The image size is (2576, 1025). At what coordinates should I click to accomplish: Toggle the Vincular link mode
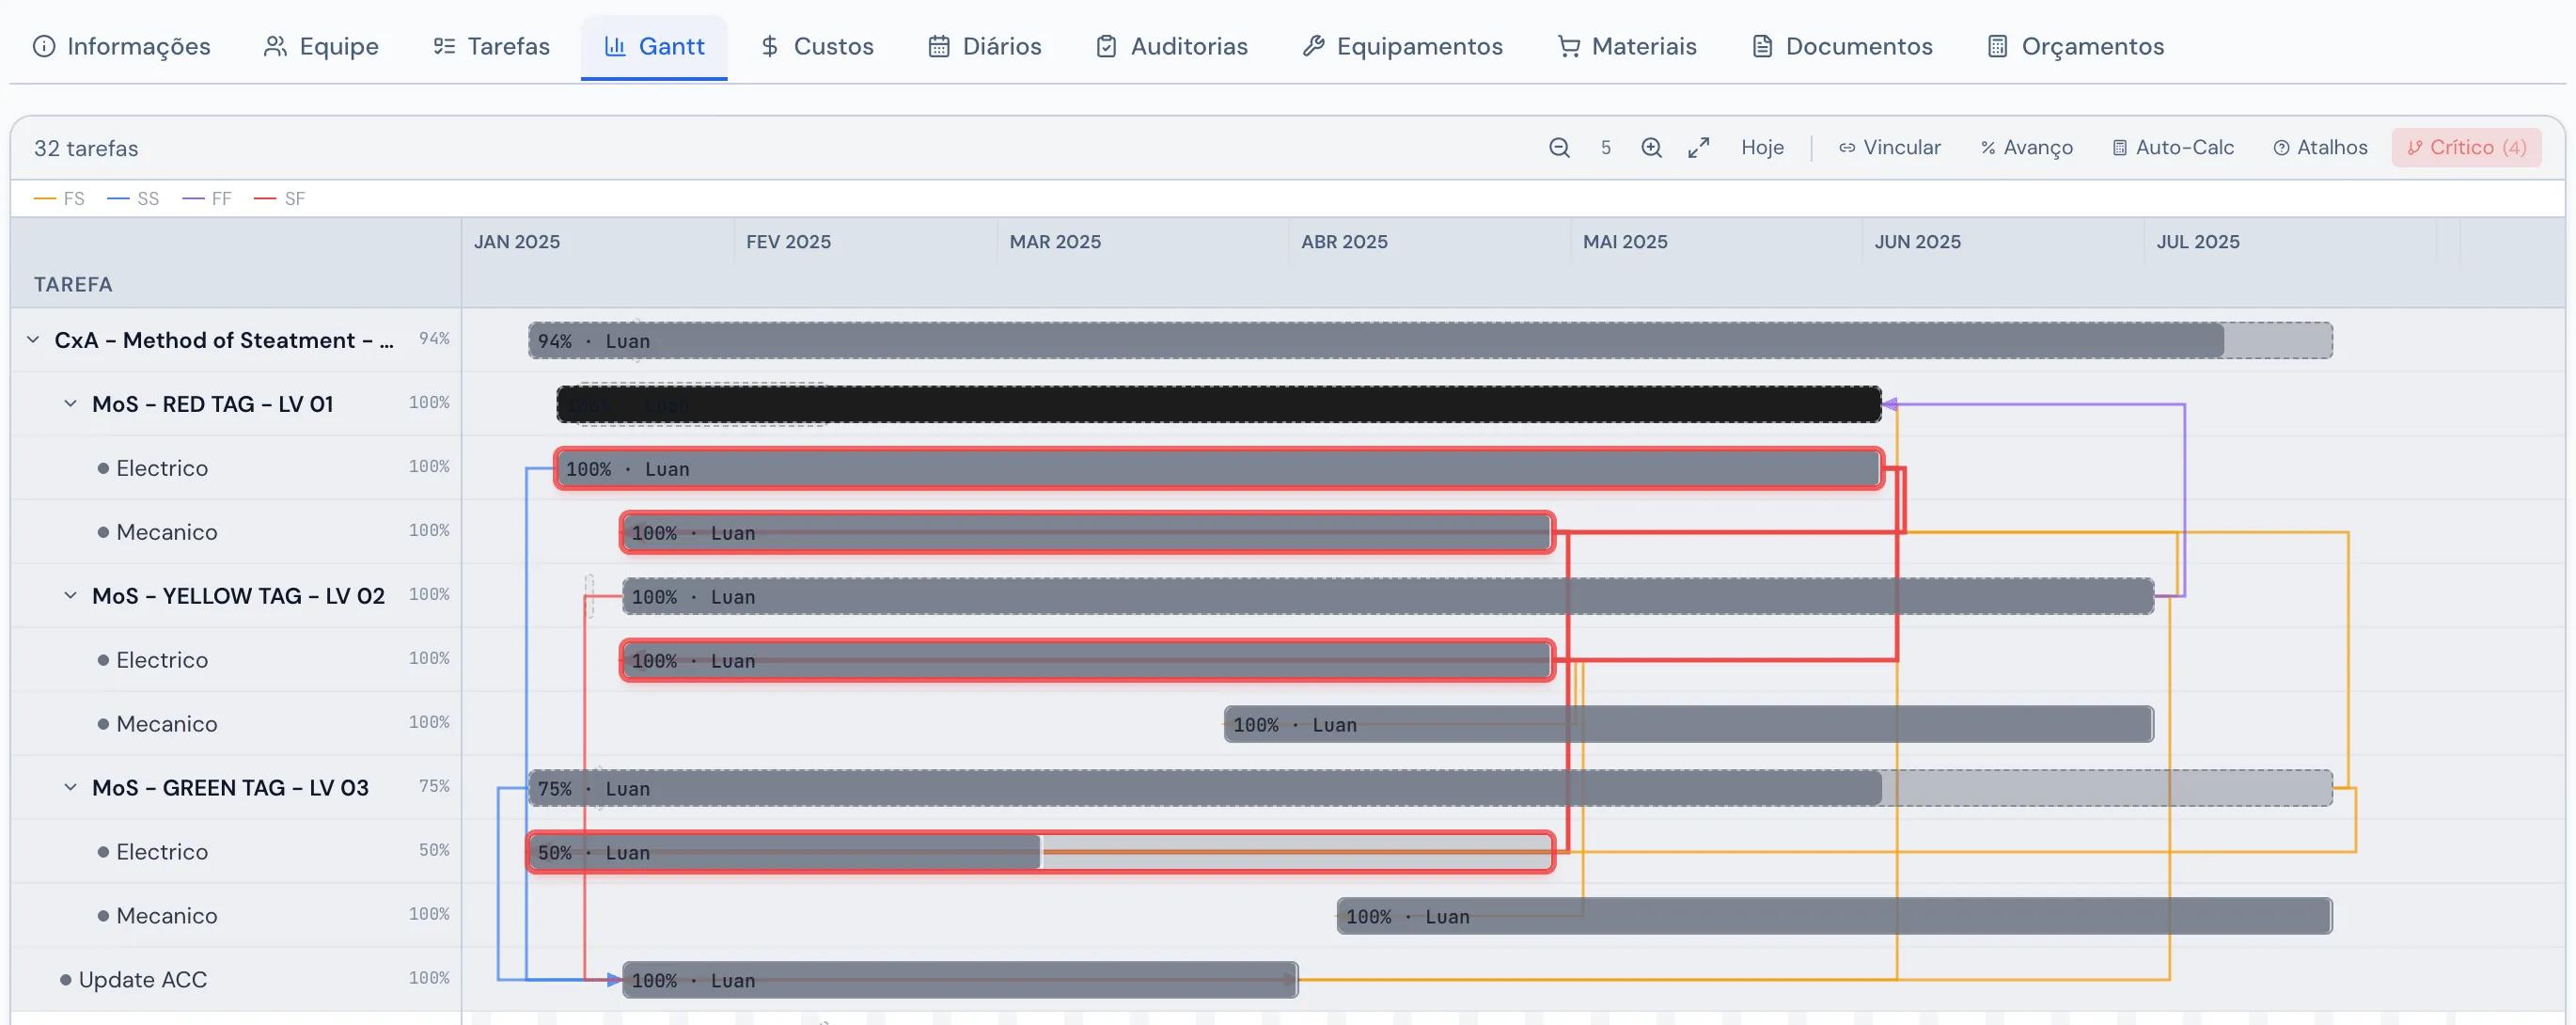1889,148
